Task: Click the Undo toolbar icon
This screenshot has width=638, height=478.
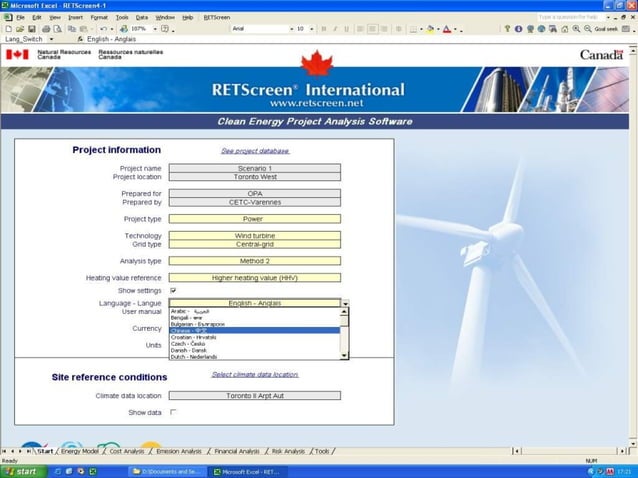Action: (x=103, y=29)
